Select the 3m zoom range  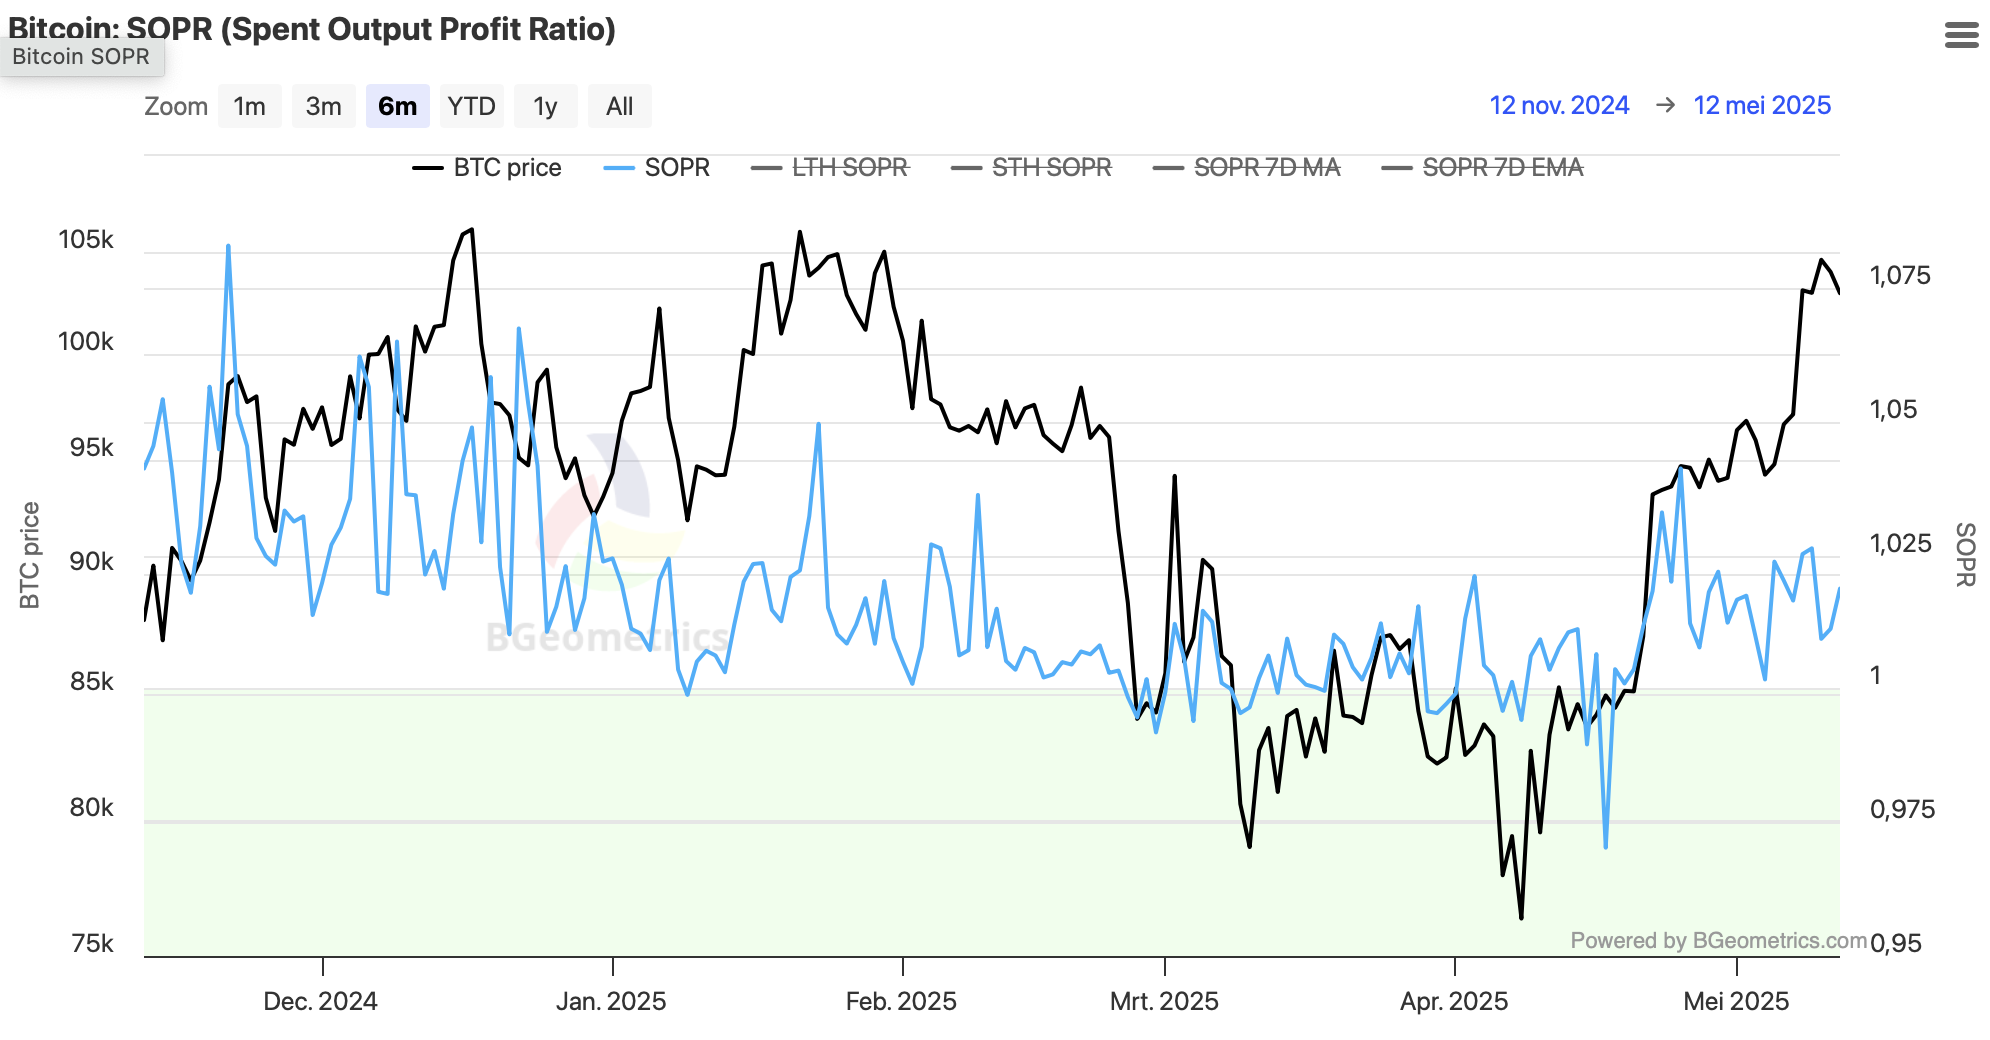(323, 106)
